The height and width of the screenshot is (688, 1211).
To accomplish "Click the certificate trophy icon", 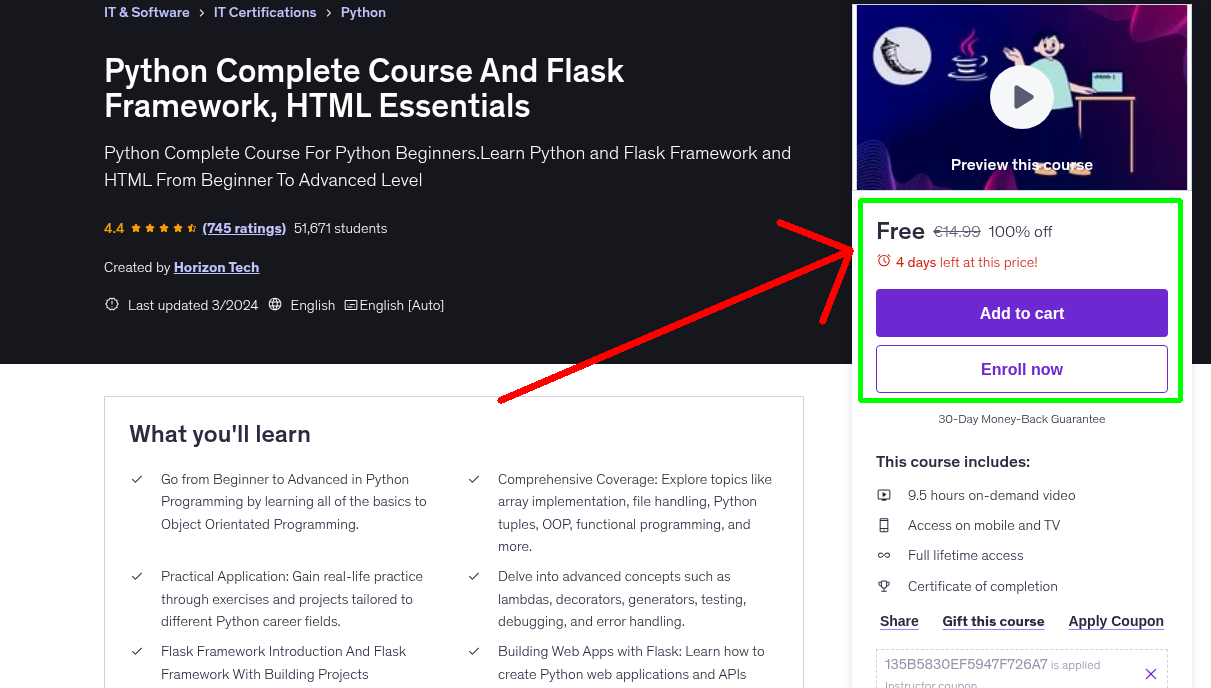I will 884,586.
